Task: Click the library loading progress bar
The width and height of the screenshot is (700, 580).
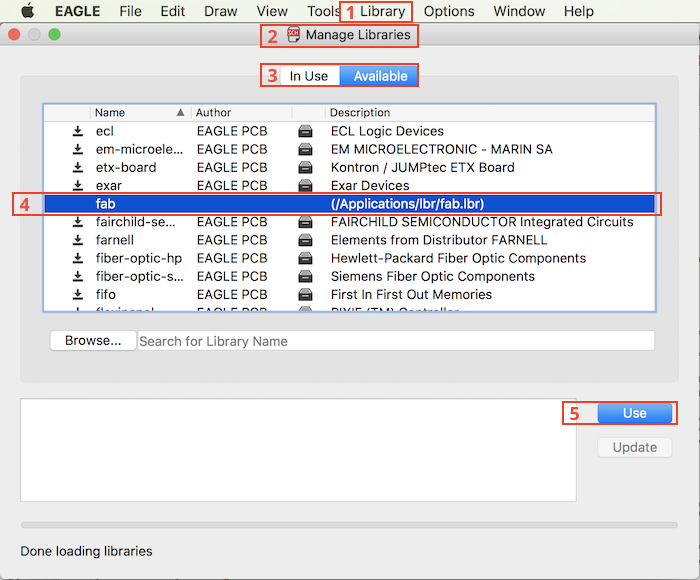Action: point(350,525)
